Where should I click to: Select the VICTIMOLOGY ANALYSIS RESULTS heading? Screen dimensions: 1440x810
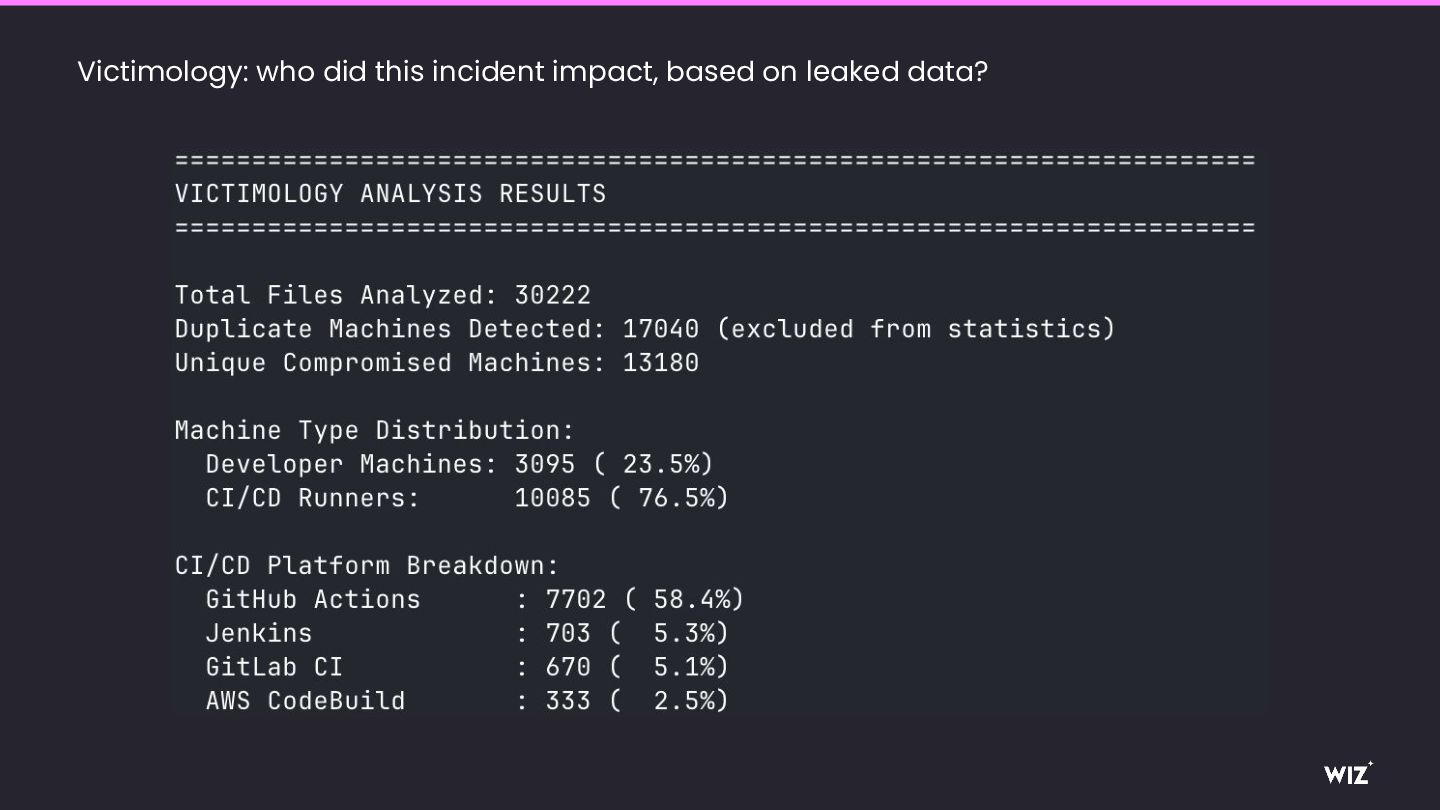click(x=390, y=194)
